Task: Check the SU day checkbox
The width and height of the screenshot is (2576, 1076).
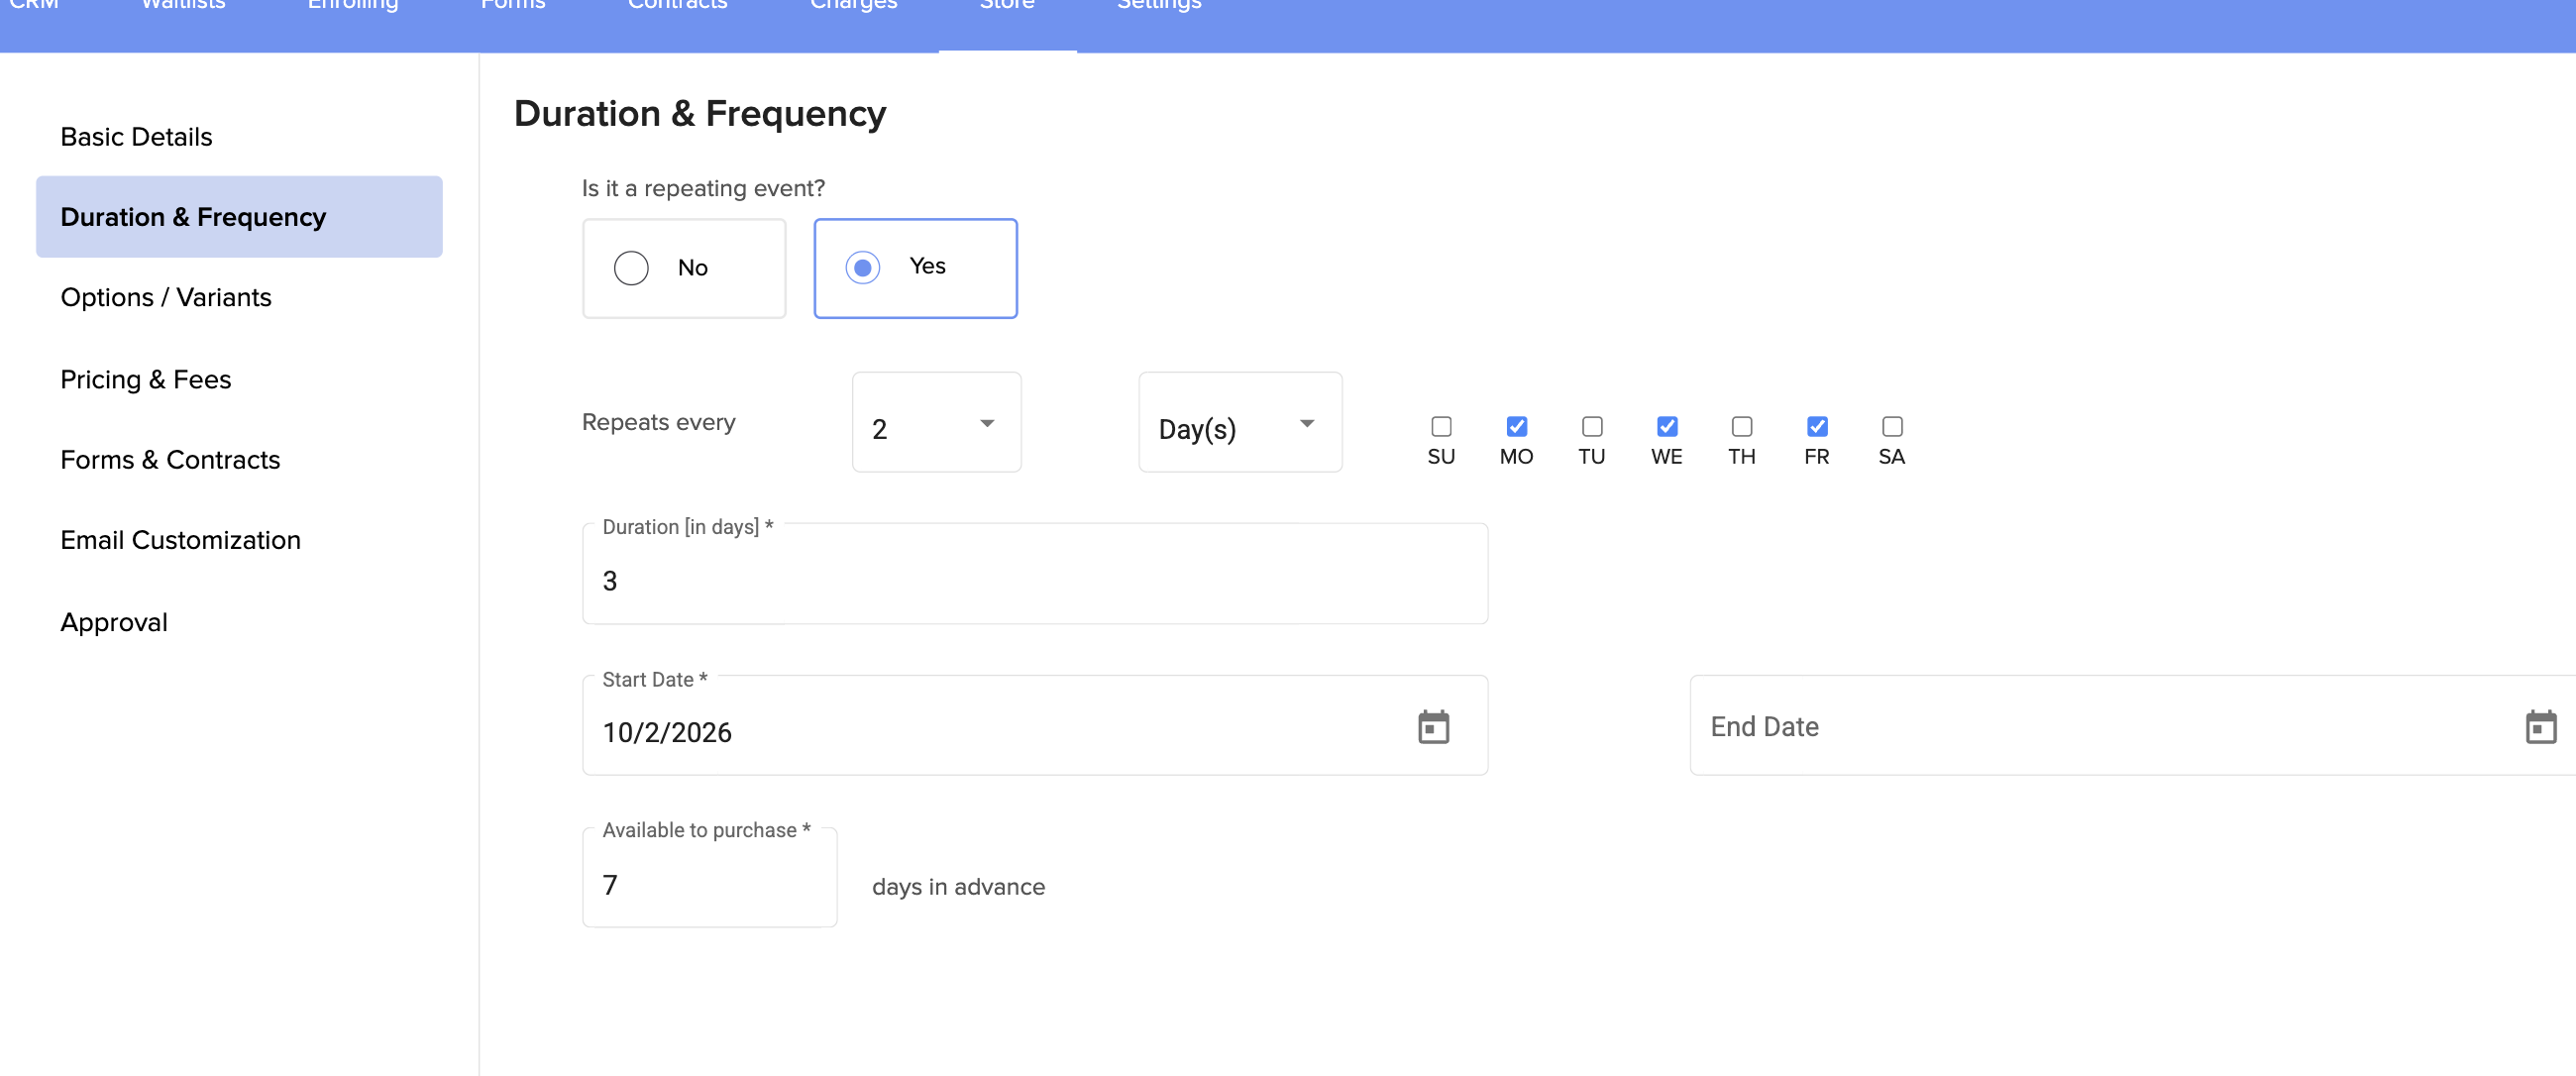Action: [x=1441, y=427]
